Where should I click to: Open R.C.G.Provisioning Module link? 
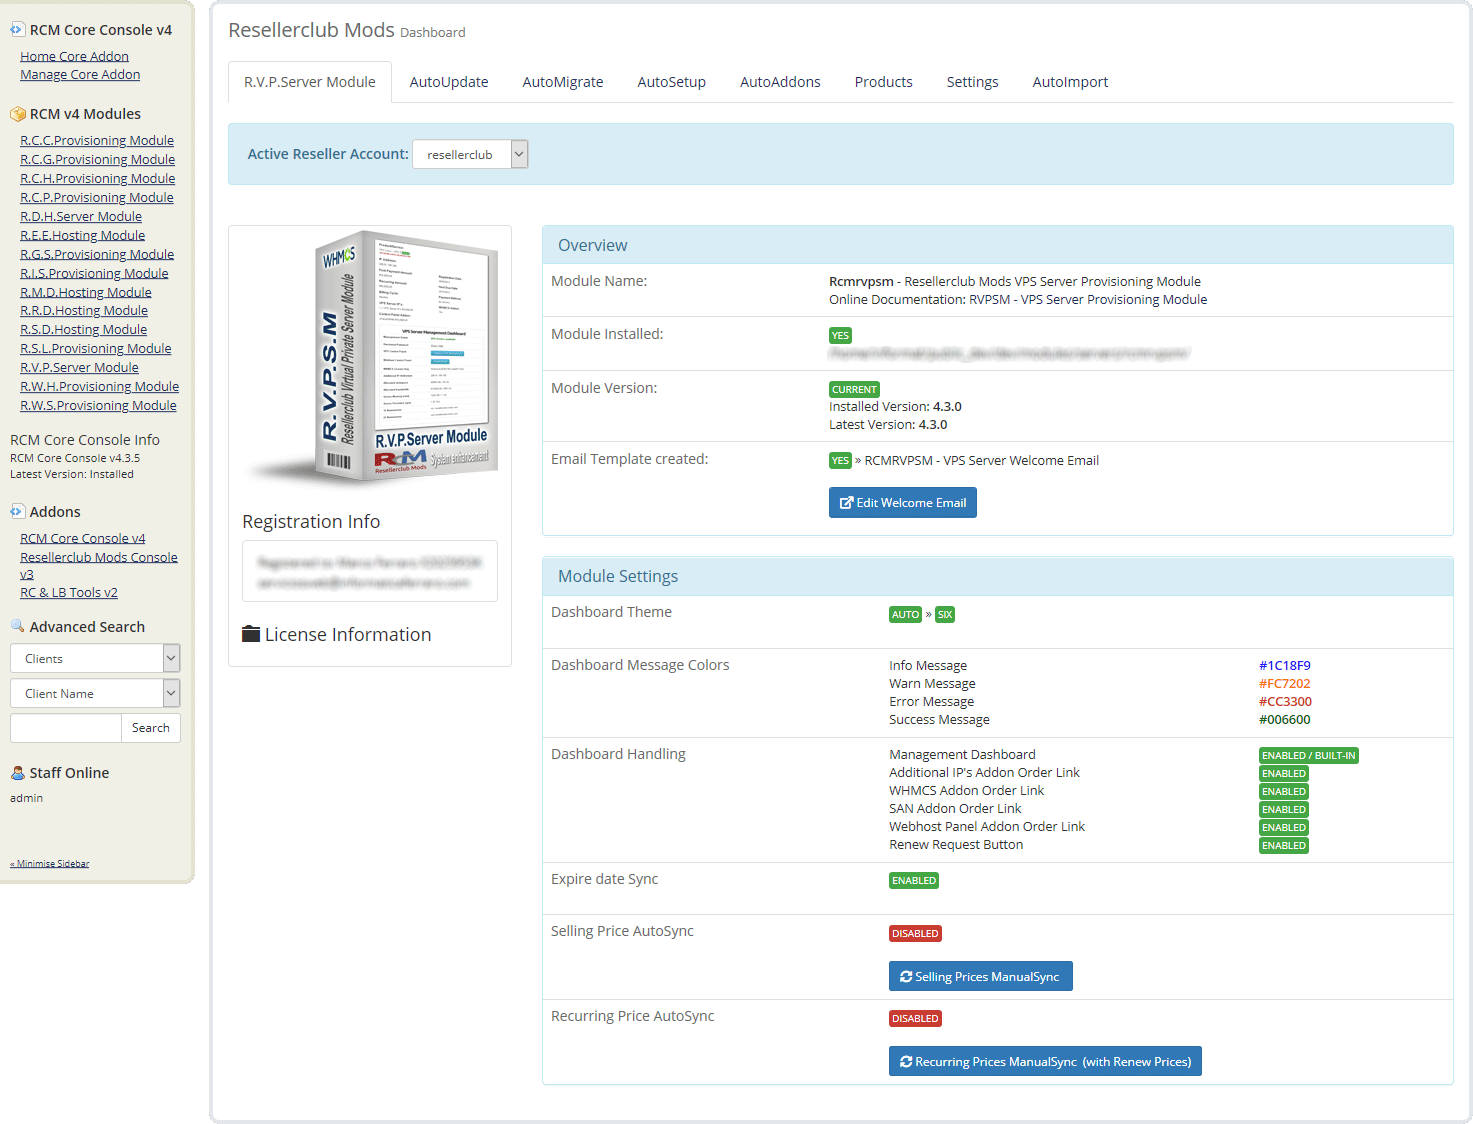pyautogui.click(x=97, y=159)
